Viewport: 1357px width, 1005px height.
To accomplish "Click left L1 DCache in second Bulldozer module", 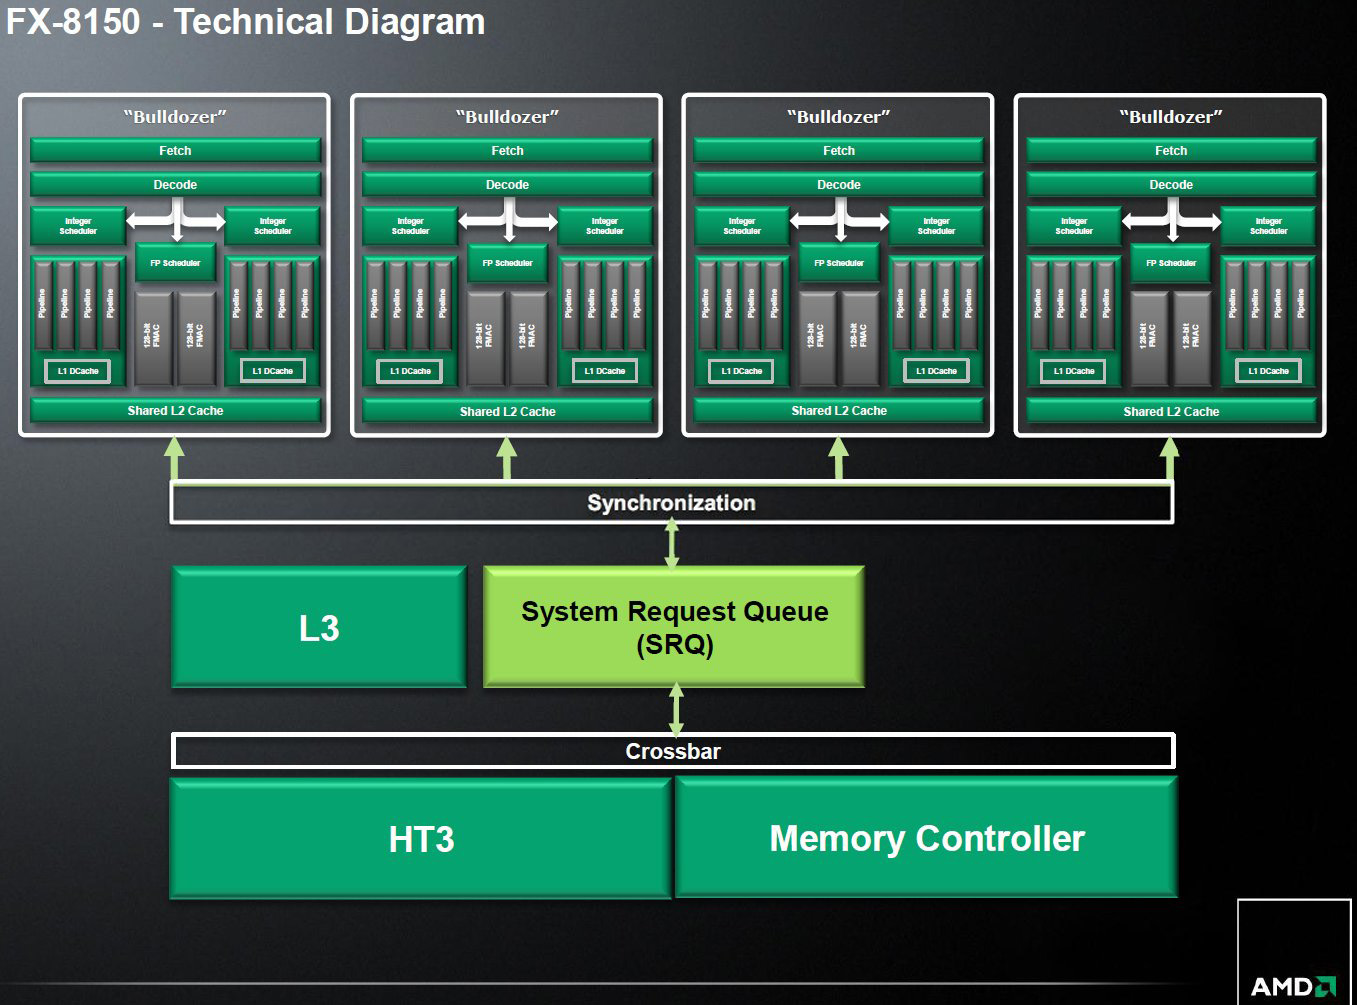I will point(410,371).
